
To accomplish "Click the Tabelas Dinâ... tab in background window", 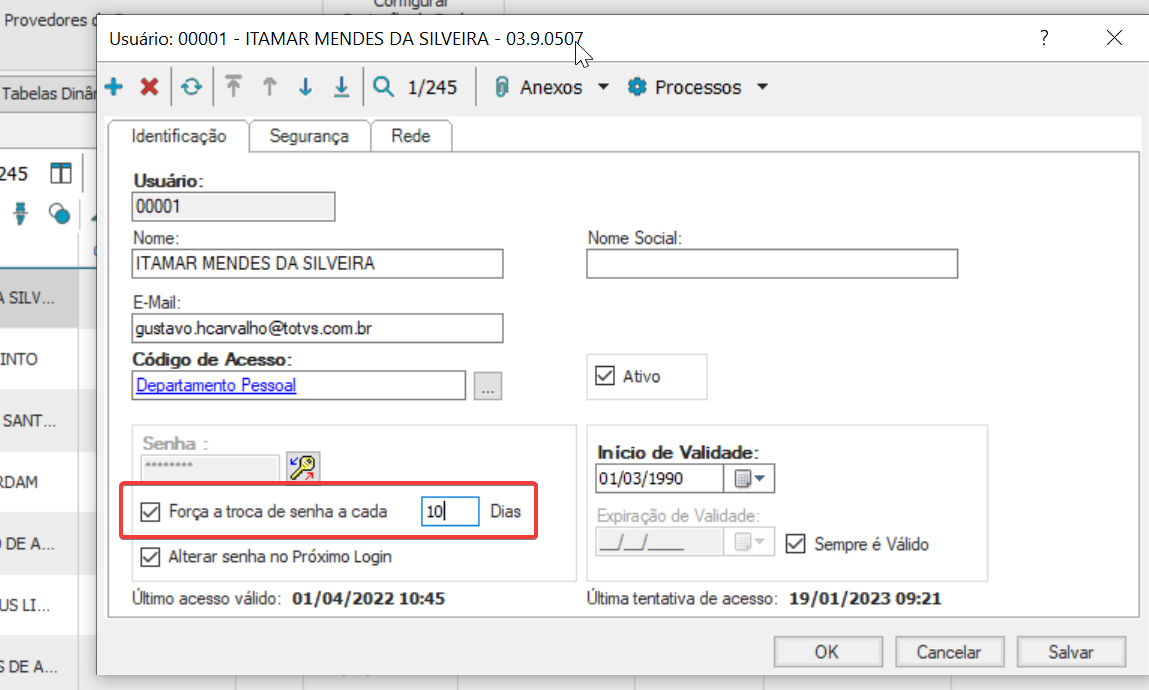I will pyautogui.click(x=48, y=94).
